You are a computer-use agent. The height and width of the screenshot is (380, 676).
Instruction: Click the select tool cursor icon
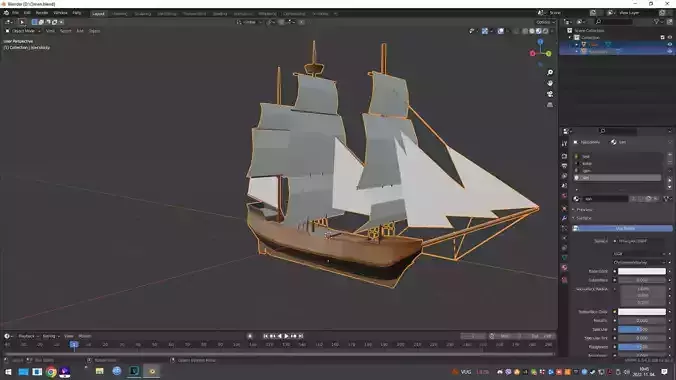pos(22,22)
